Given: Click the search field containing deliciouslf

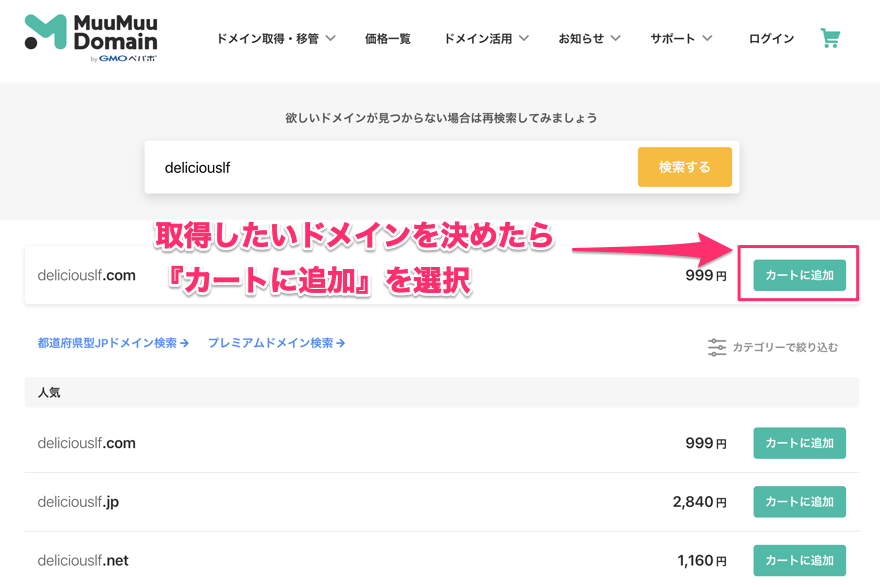Looking at the screenshot, I should tap(350, 167).
